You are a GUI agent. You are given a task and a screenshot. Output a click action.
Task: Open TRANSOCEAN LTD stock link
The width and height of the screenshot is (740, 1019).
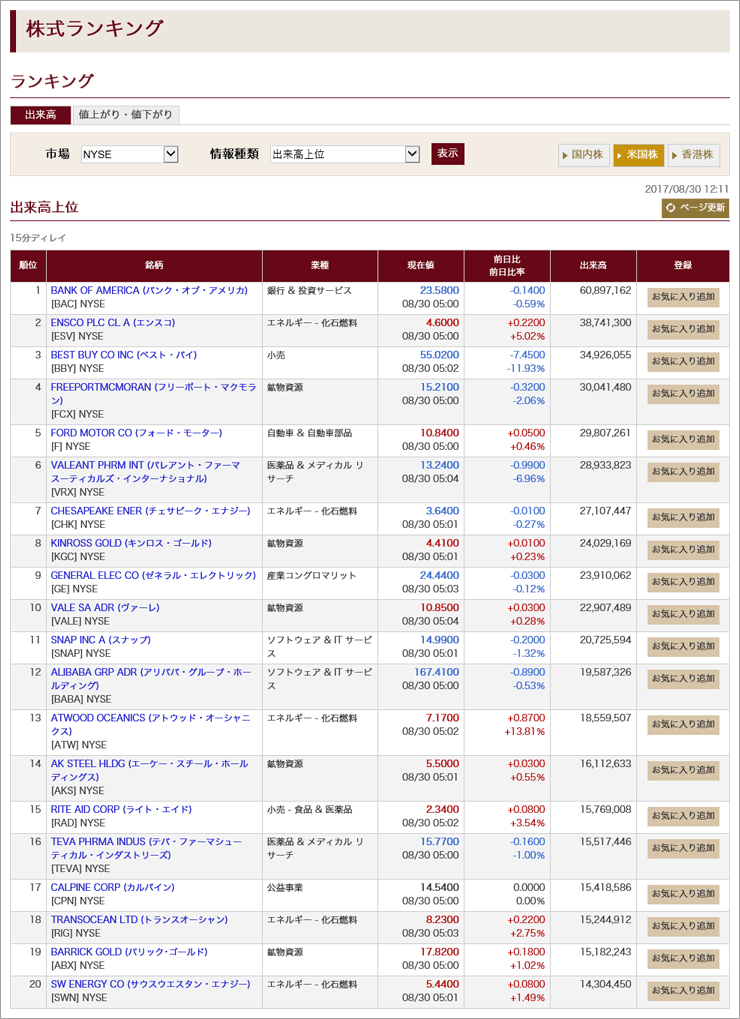[140, 920]
